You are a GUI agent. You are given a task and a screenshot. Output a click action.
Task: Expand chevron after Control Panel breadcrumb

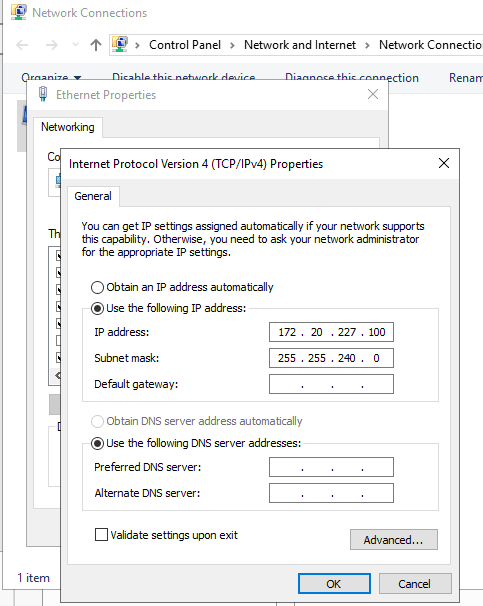232,46
